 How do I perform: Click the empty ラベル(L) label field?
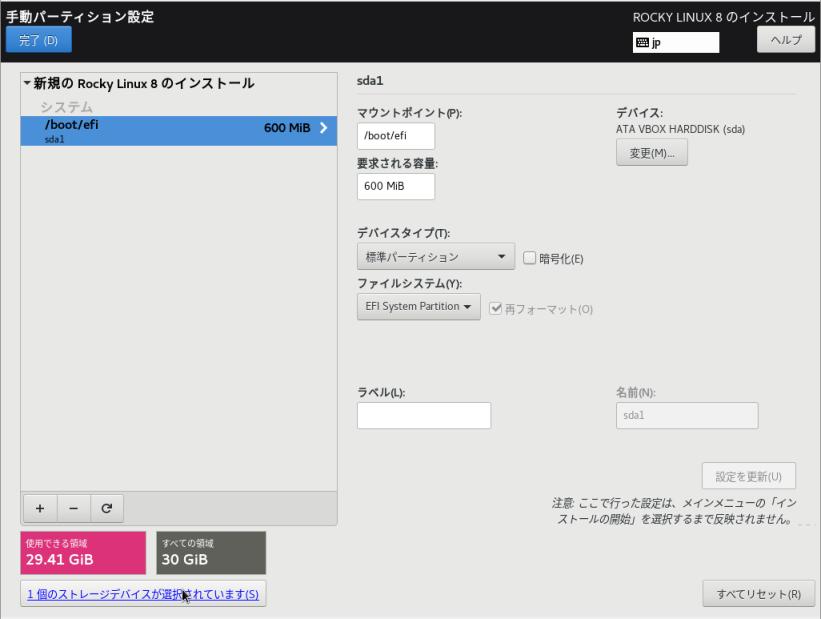424,415
